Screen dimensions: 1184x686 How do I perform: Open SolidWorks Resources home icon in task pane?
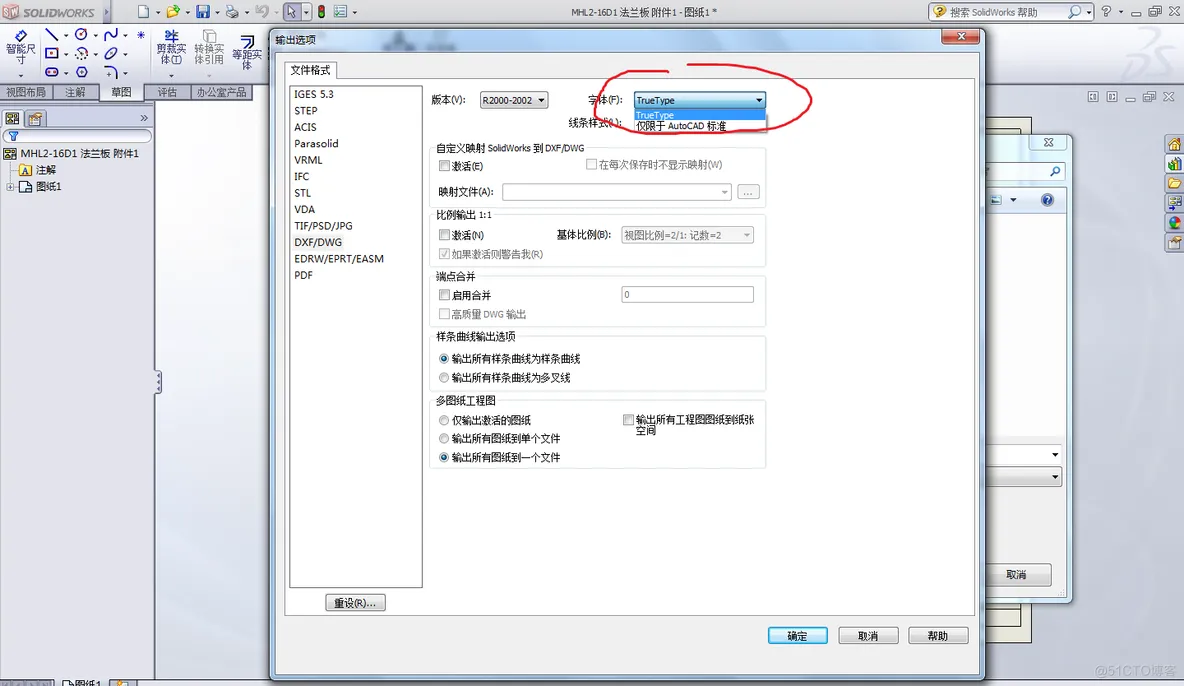pyautogui.click(x=1174, y=144)
